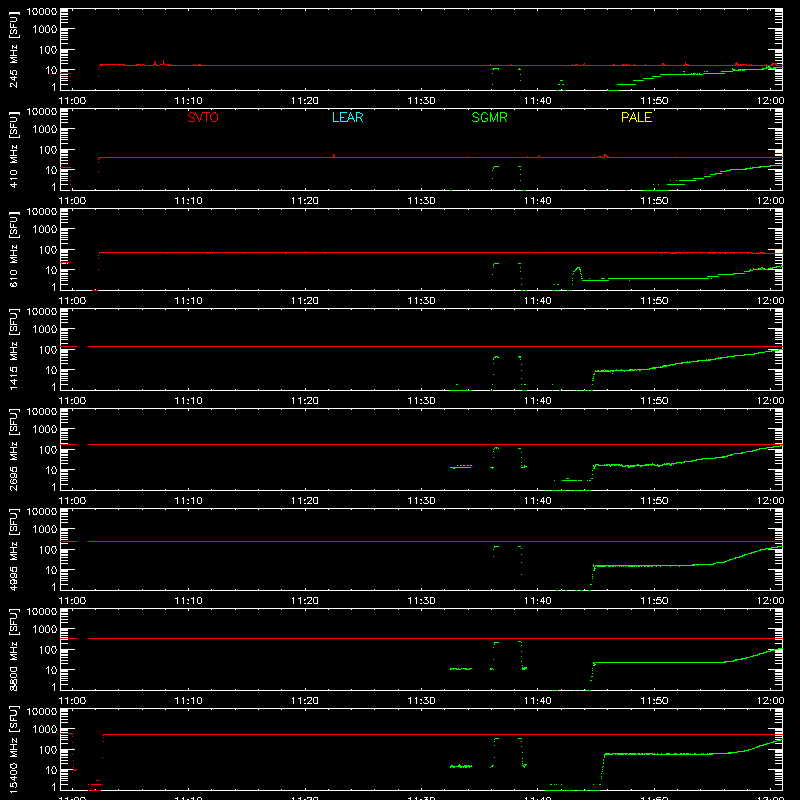The width and height of the screenshot is (800, 800).
Task: Click the 100 tick label on the 245 MHz axis
Action: point(48,50)
